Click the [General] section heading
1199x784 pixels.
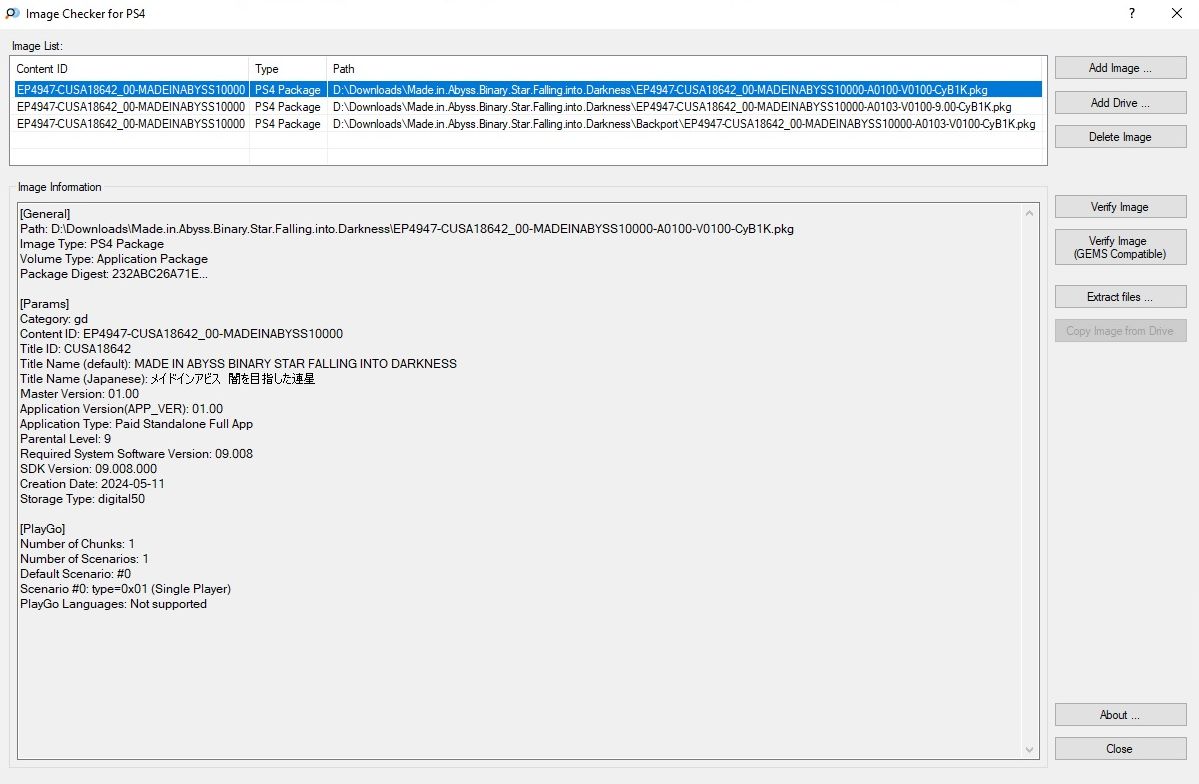(x=45, y=214)
